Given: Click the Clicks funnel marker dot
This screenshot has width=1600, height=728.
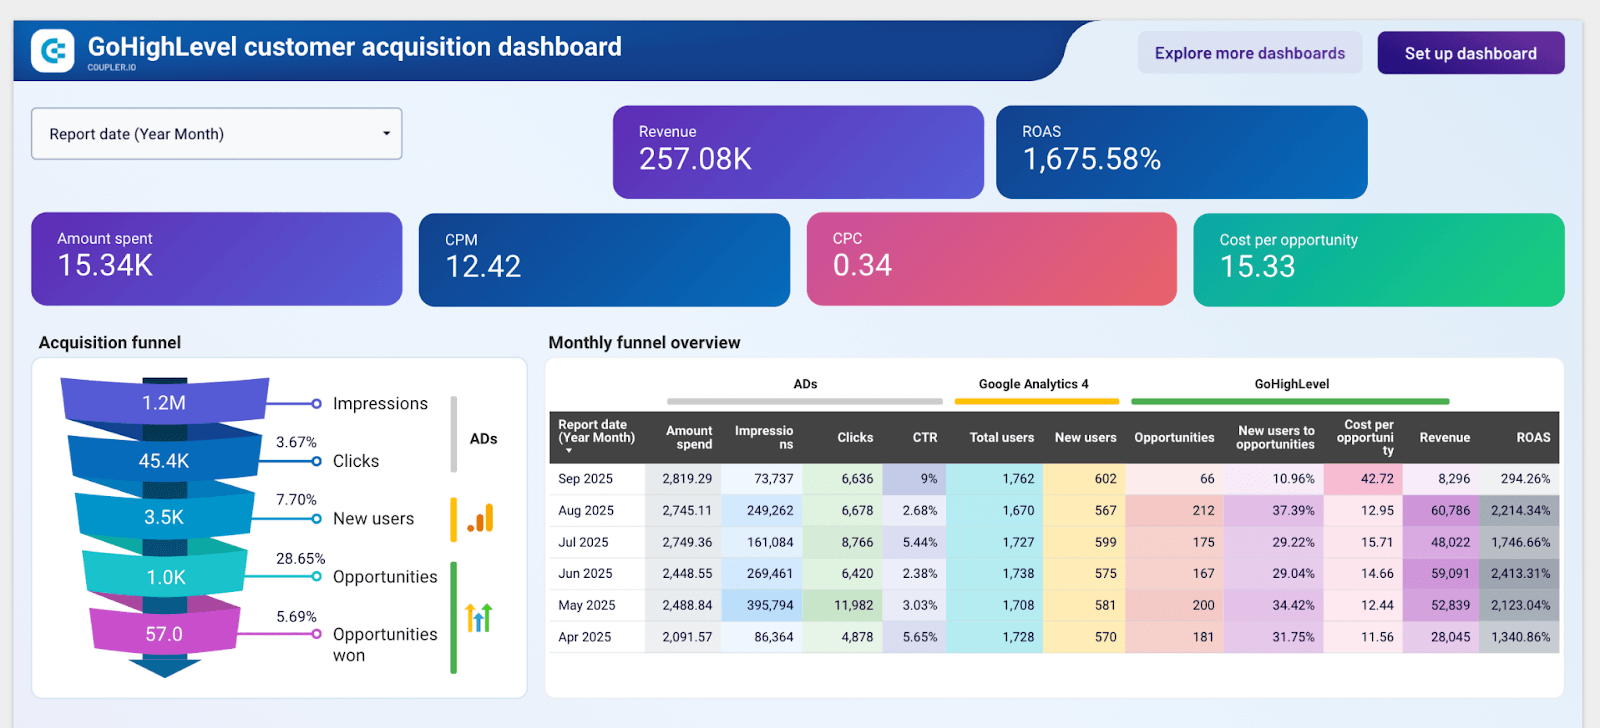Looking at the screenshot, I should (x=316, y=461).
